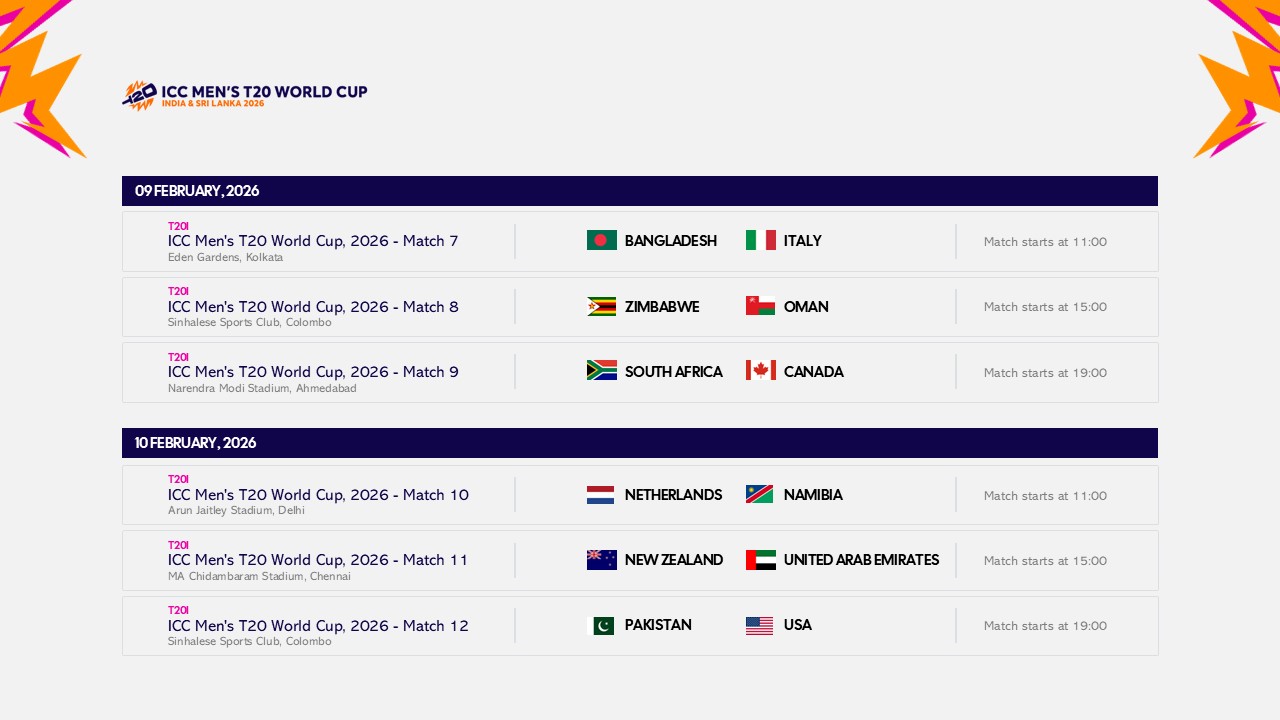Click Match starts at 19:00 for Match 9
The image size is (1280, 720).
click(x=1045, y=372)
